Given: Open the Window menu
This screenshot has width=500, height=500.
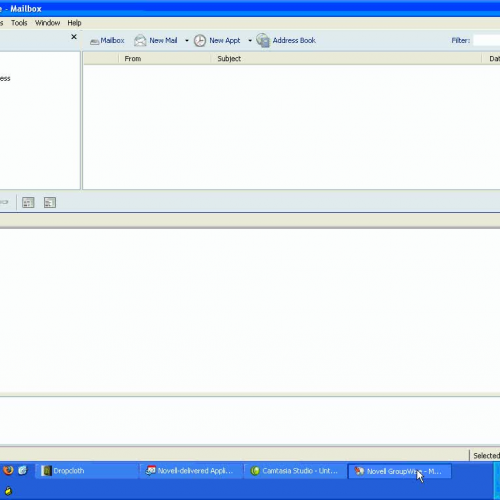Looking at the screenshot, I should click(47, 23).
